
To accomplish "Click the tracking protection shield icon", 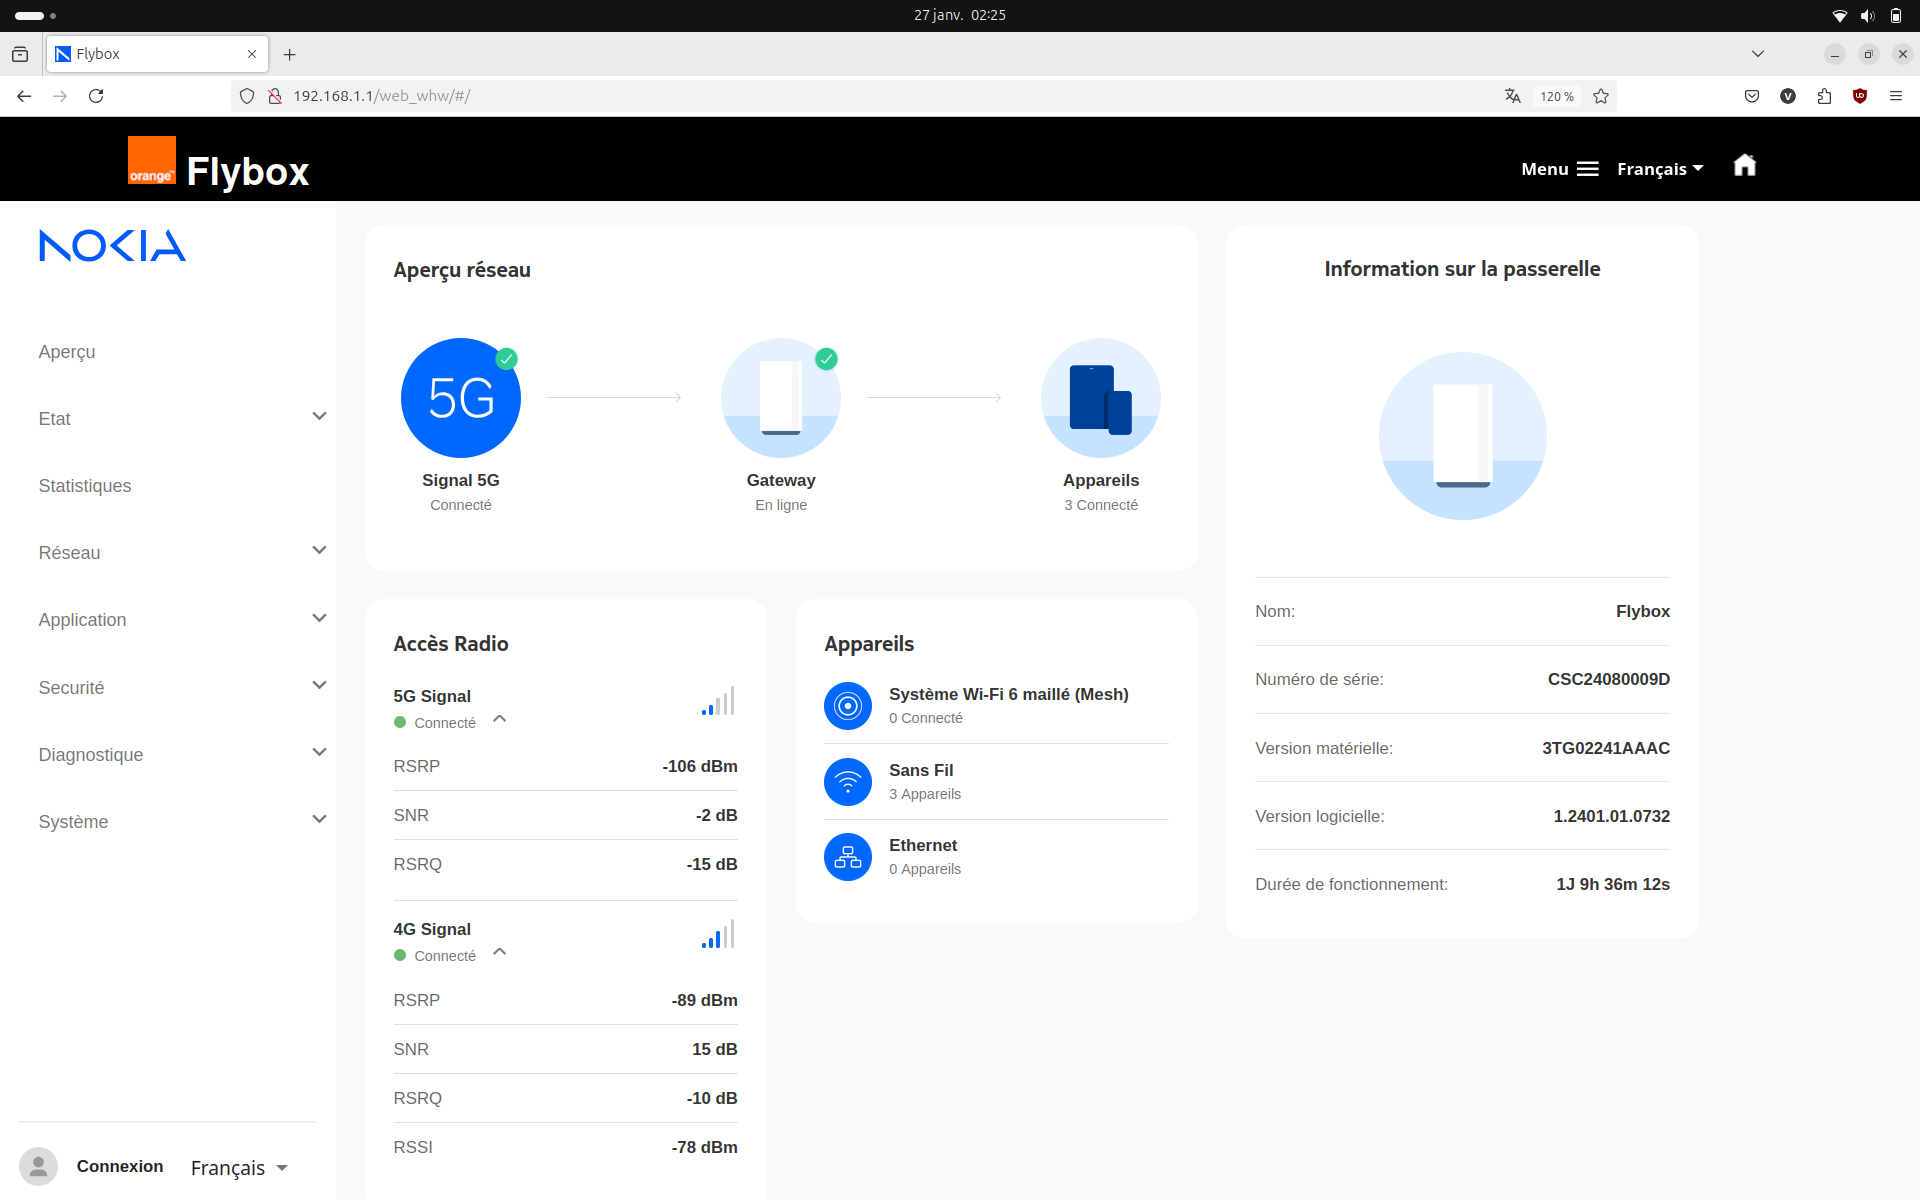I will 247,96.
